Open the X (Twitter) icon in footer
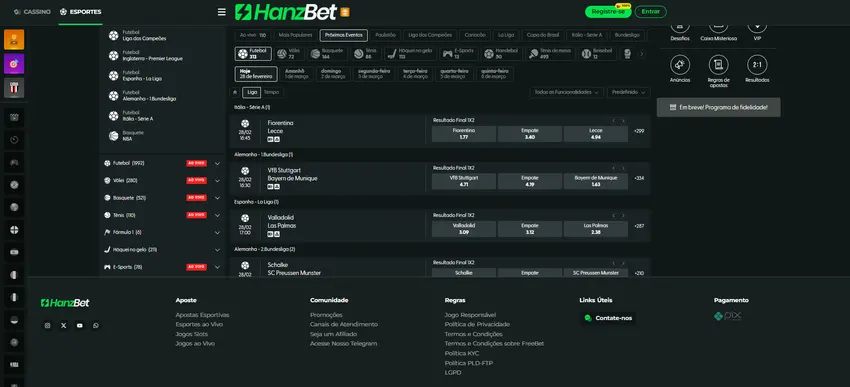Viewport: 850px width, 387px height. [x=64, y=326]
